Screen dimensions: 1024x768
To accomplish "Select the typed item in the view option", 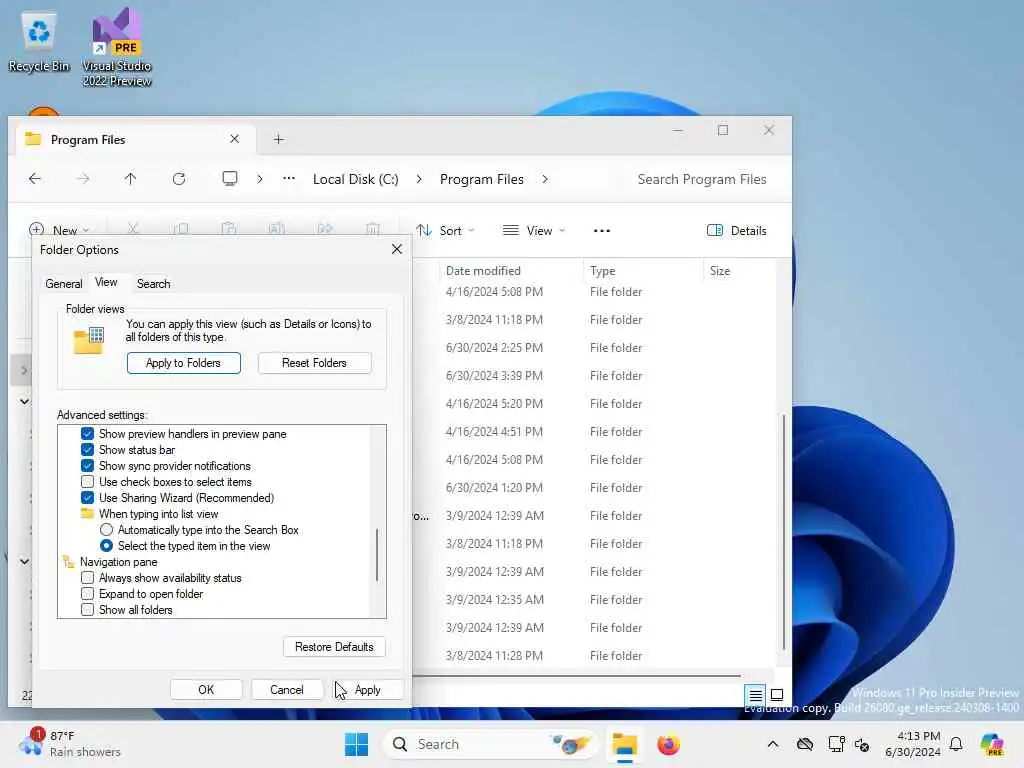I will click(106, 546).
